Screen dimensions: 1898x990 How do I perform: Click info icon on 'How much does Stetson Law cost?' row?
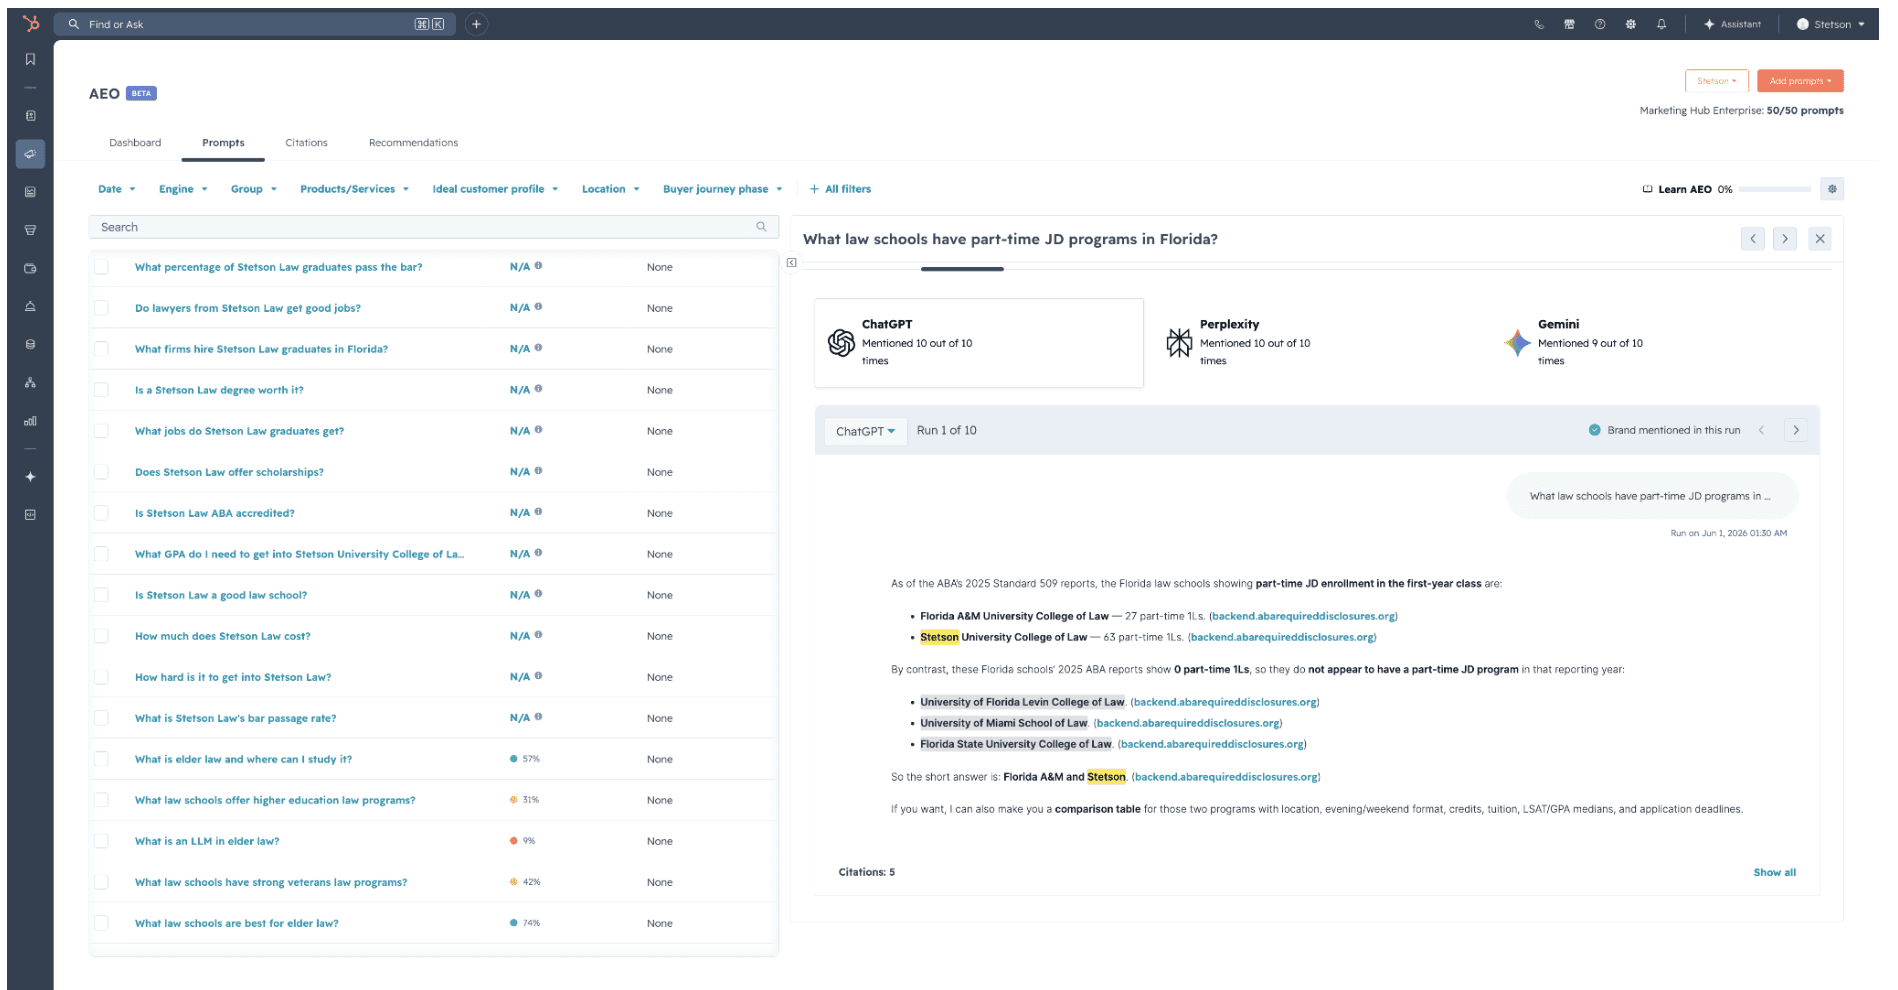click(538, 635)
